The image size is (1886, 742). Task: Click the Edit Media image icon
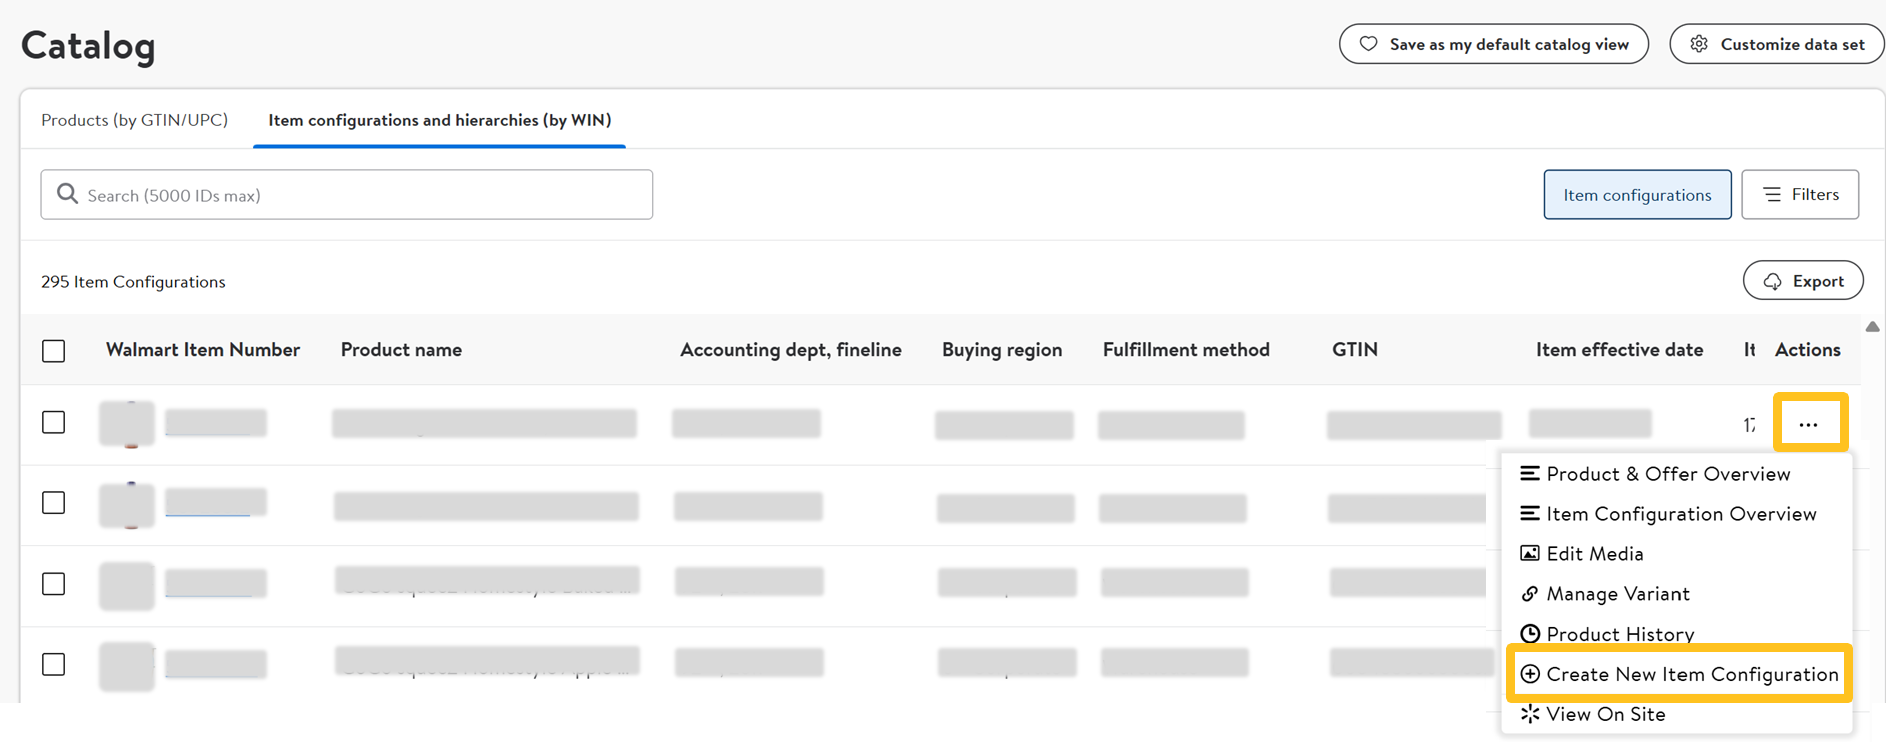pyautogui.click(x=1530, y=553)
